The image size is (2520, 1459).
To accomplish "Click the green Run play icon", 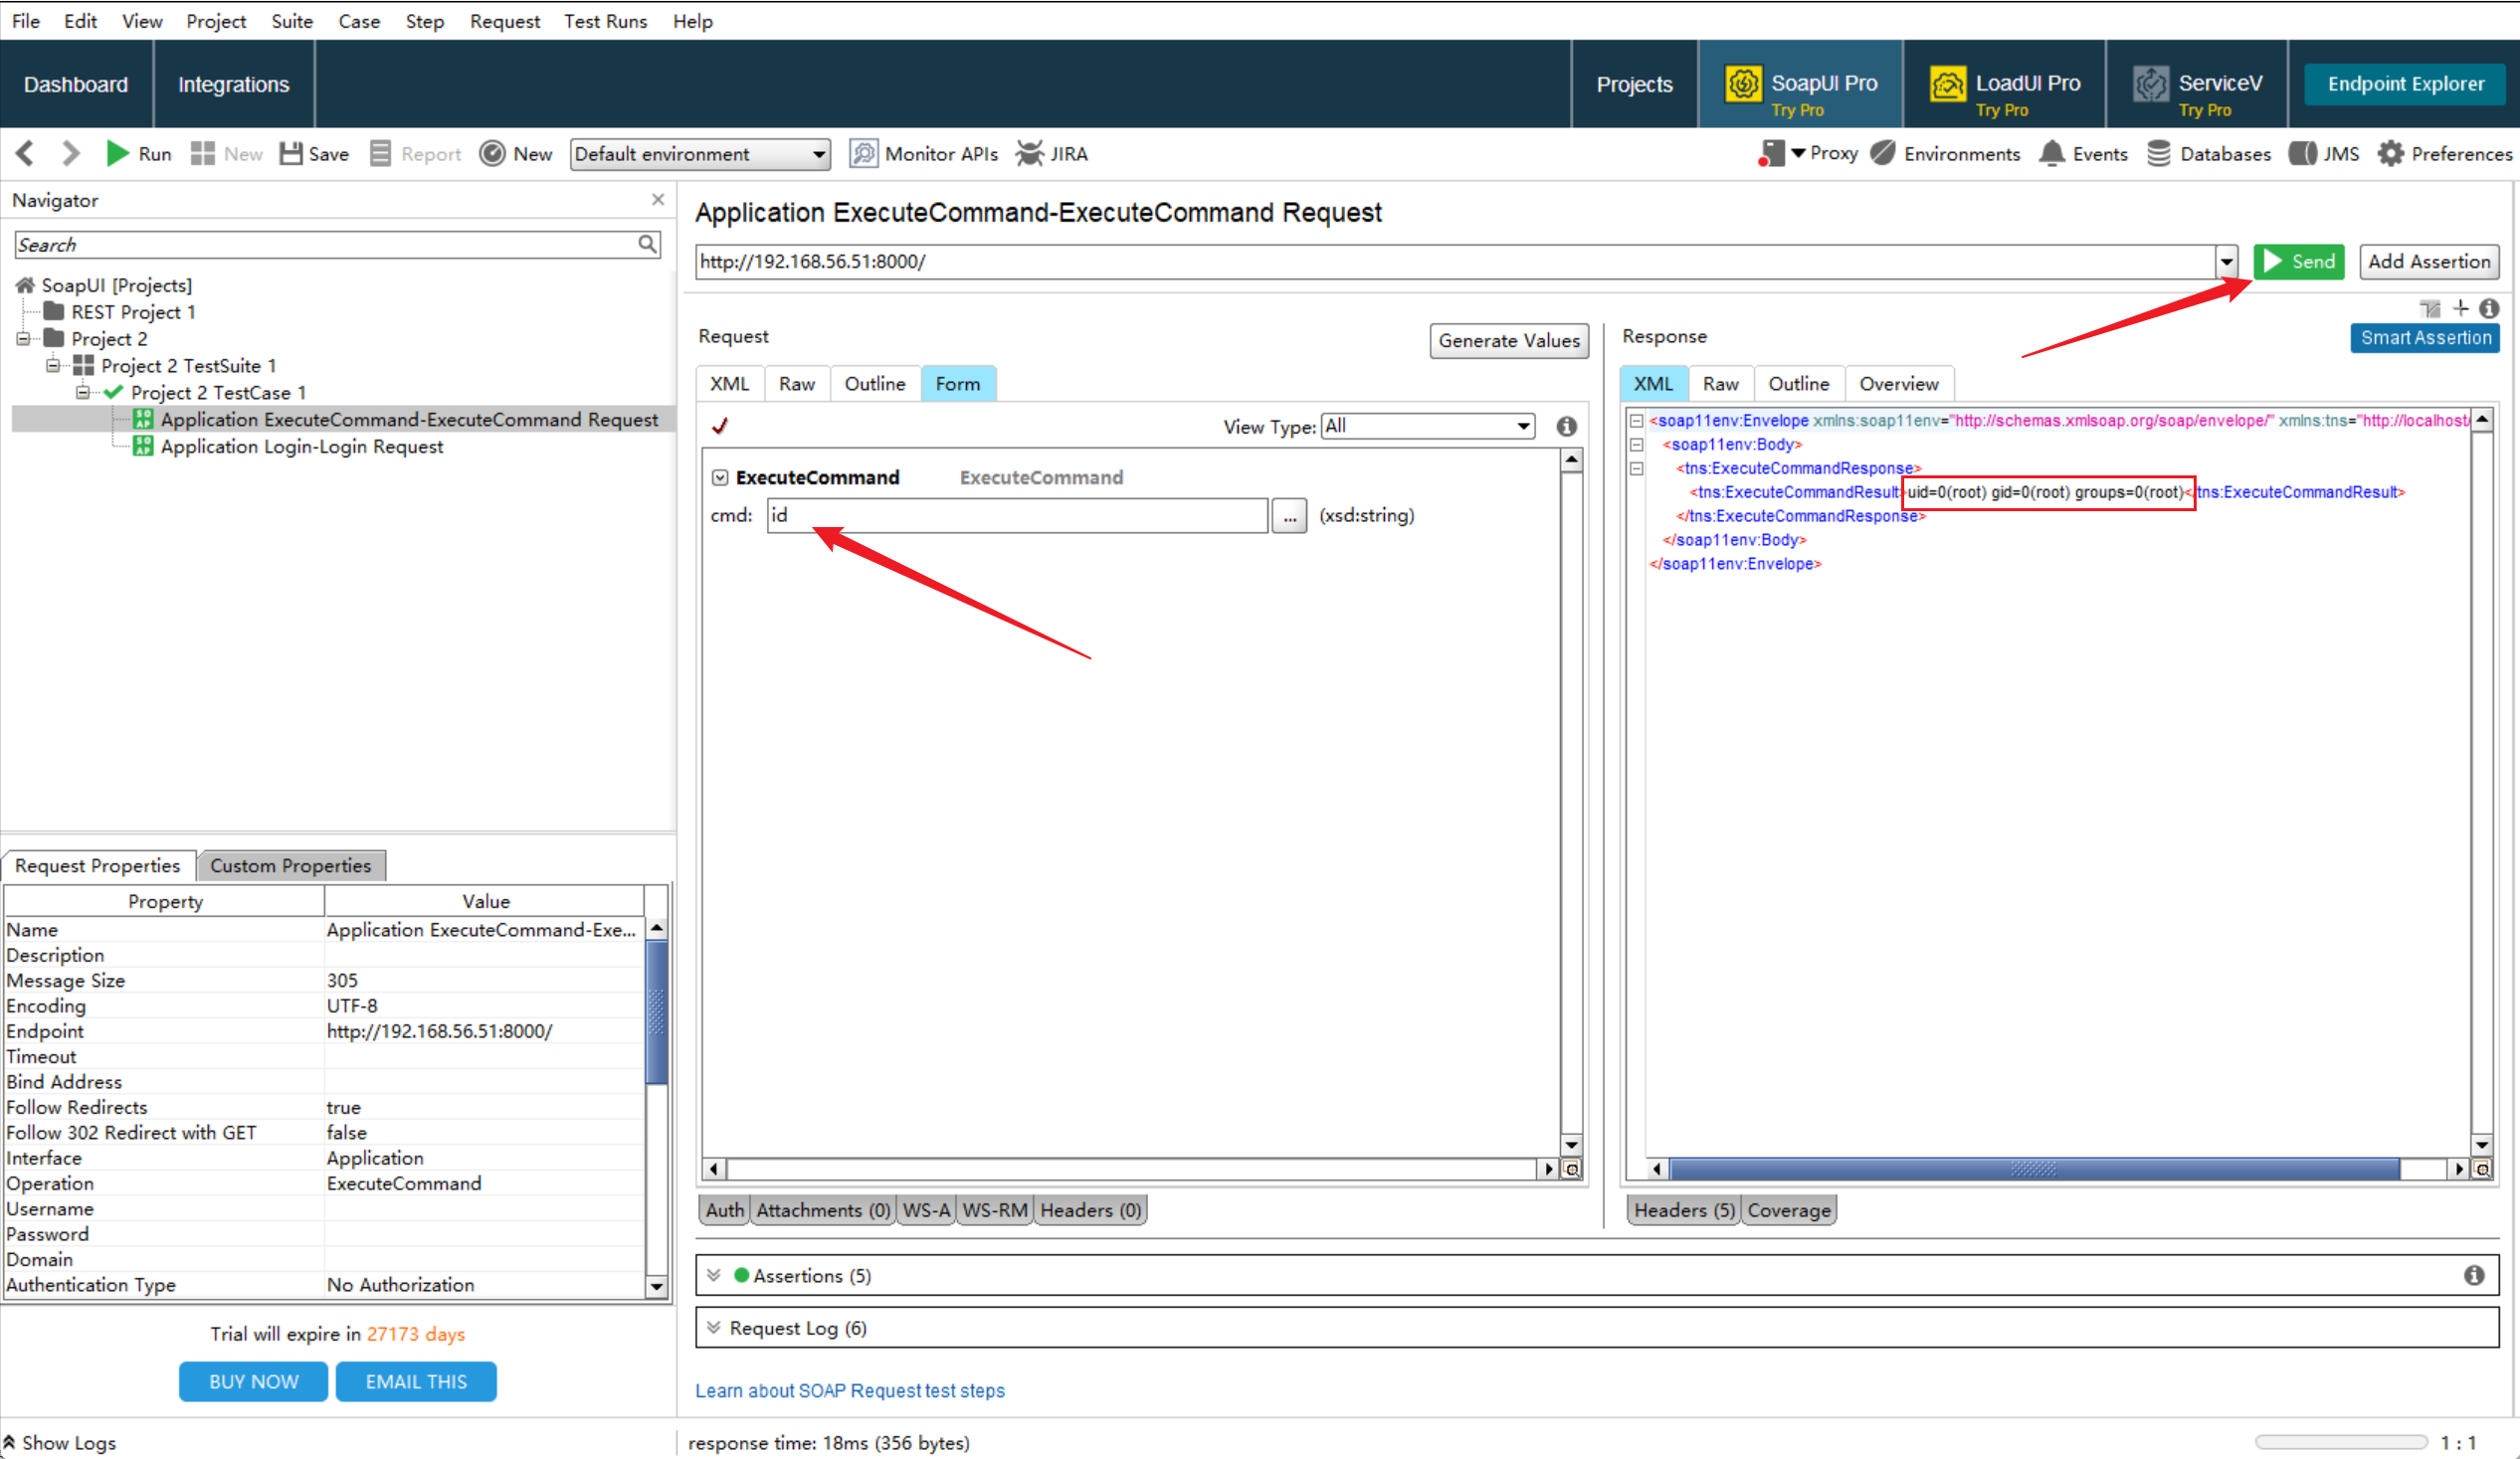I will (117, 154).
